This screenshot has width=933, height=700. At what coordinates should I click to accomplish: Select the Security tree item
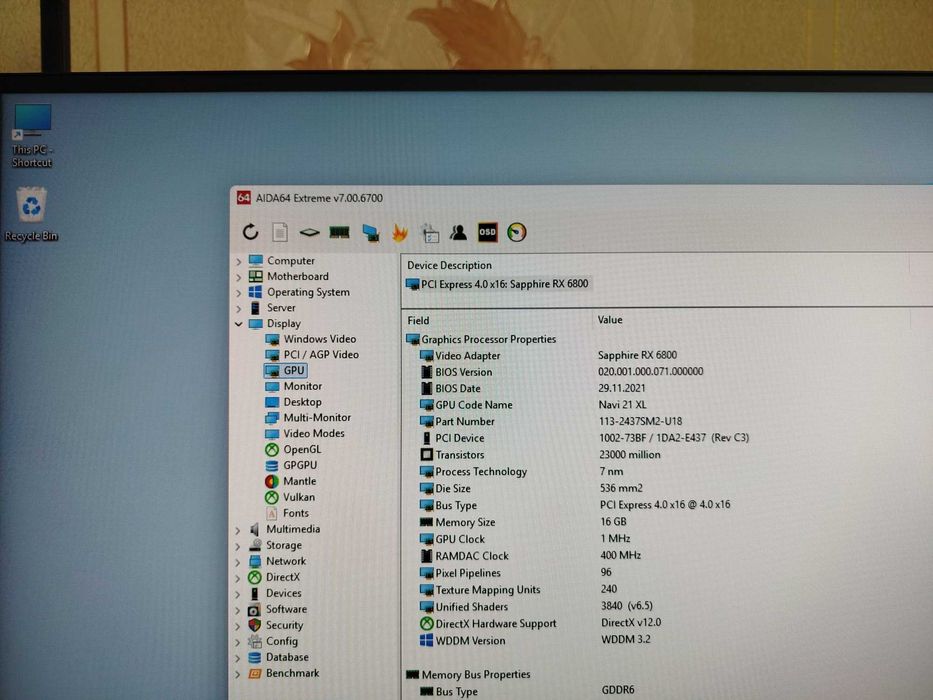(x=275, y=625)
